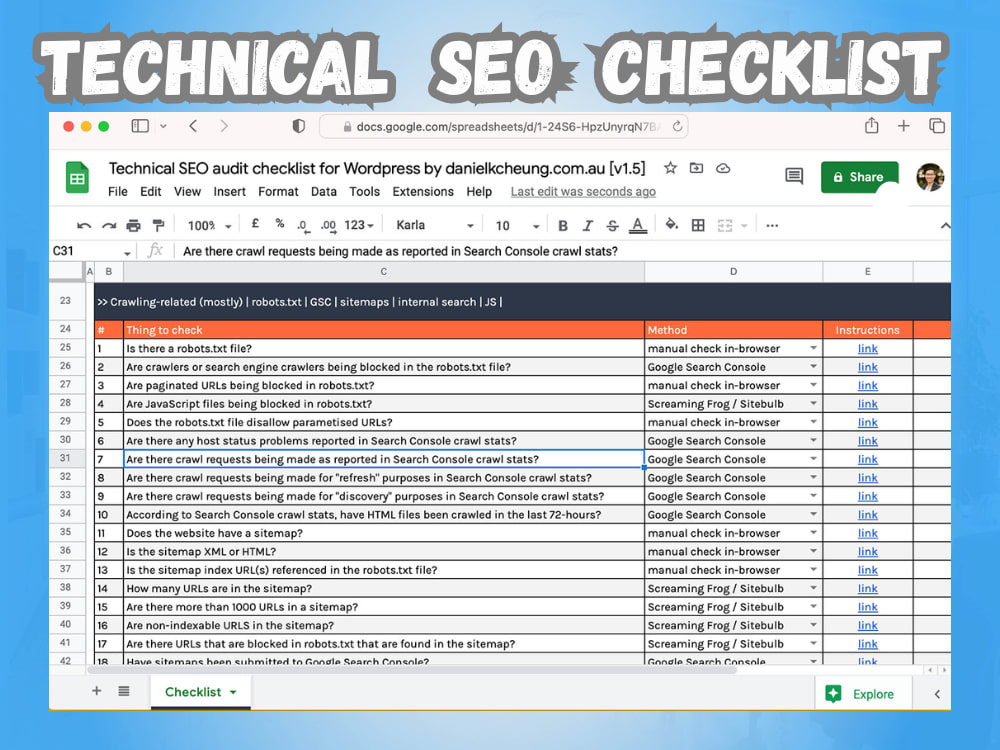Click the Safari sidebar toggle icon
1000x750 pixels.
[140, 126]
